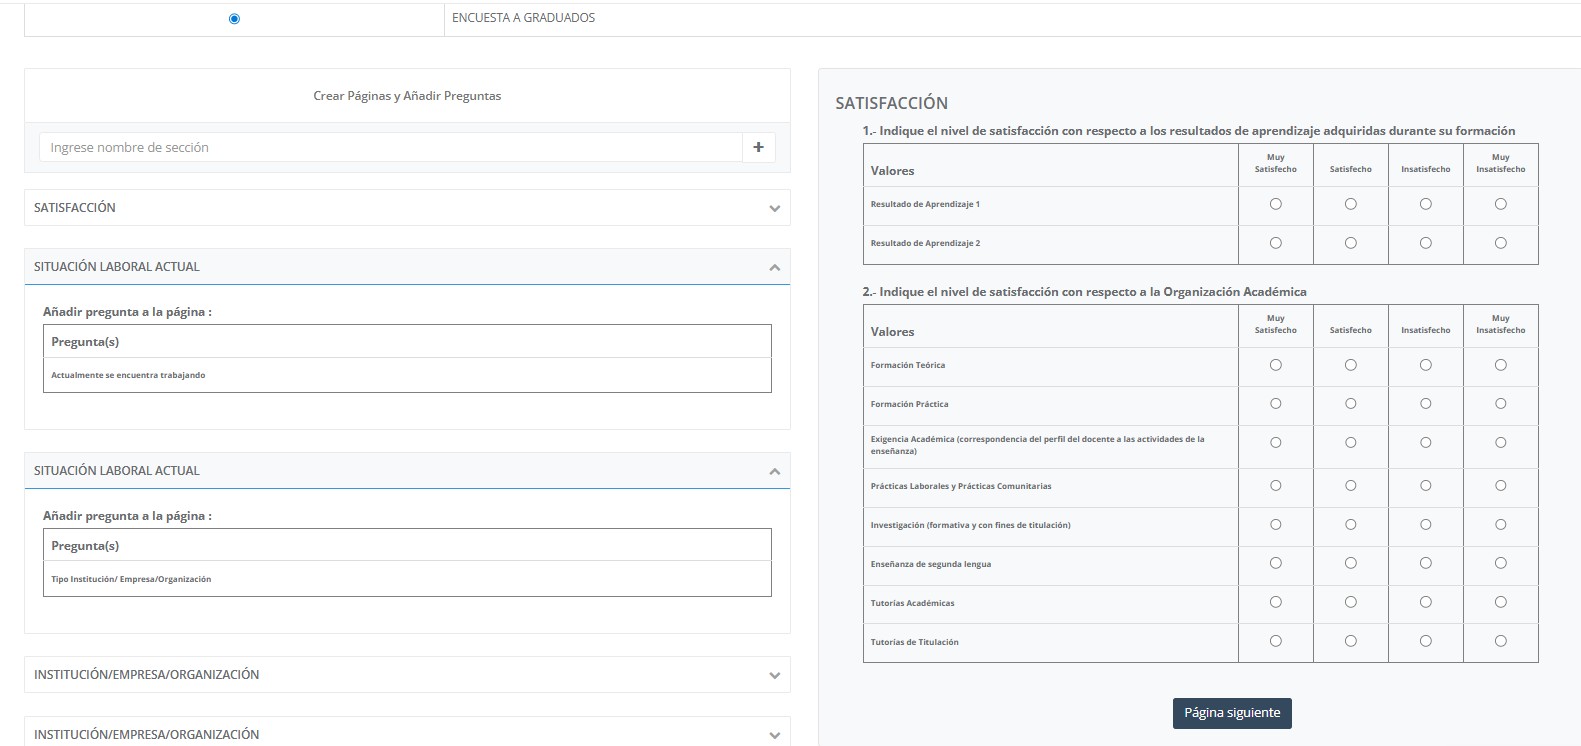This screenshot has height=746, width=1581.
Task: Select Satisfecho for Resultado de Aprendizaje 1
Action: pyautogui.click(x=1350, y=204)
